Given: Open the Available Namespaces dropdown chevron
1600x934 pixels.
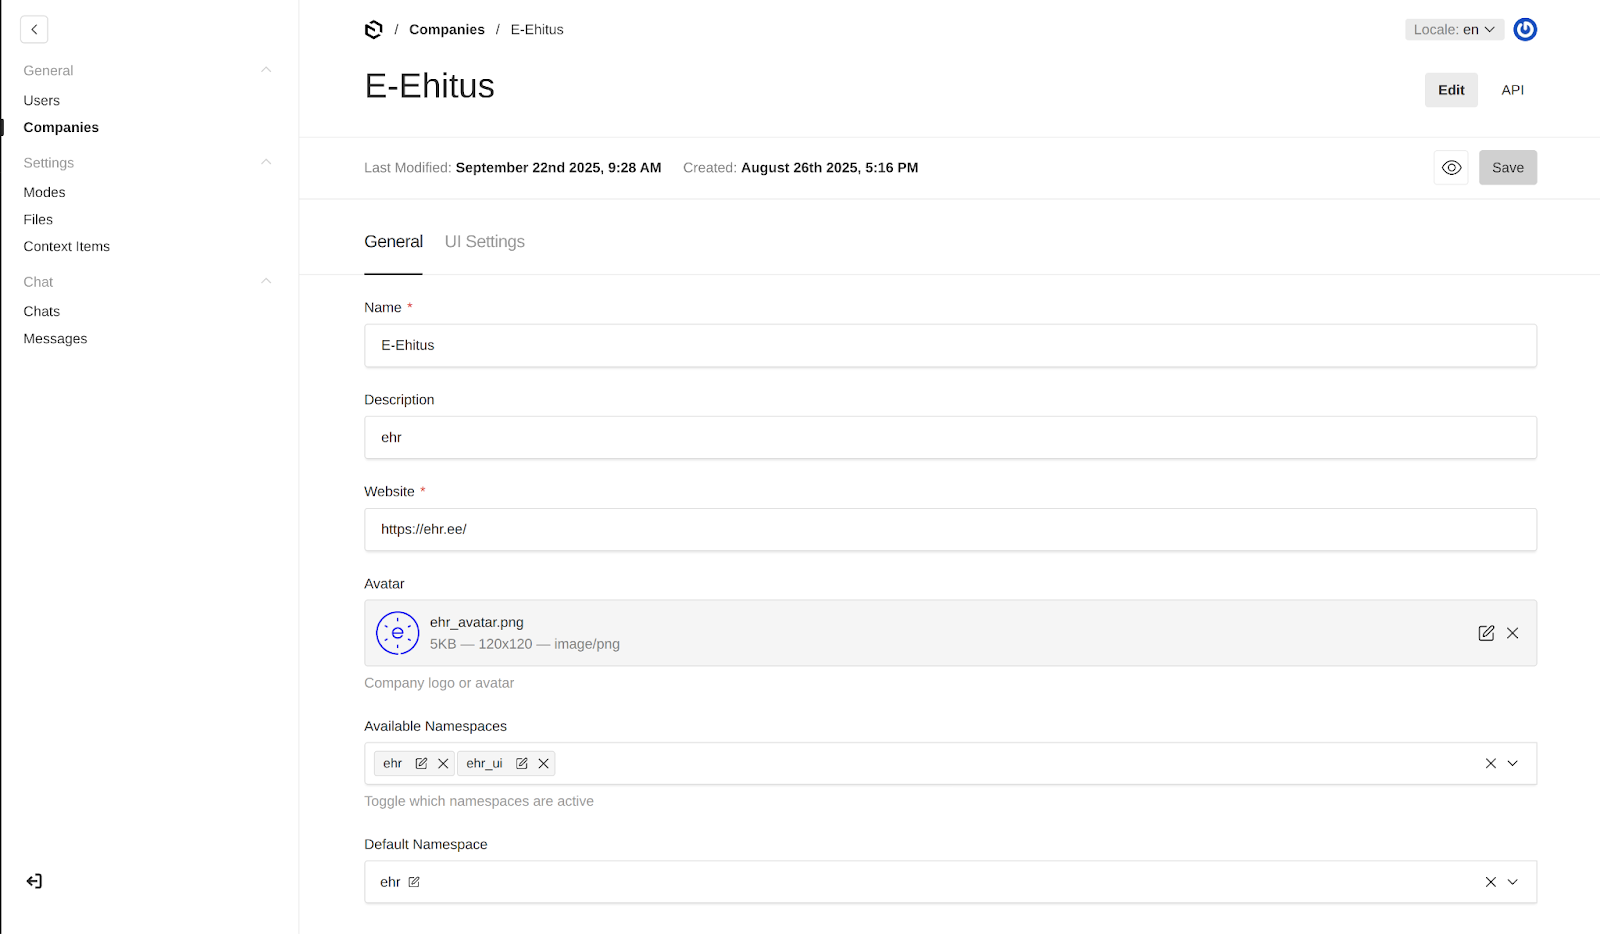Looking at the screenshot, I should [x=1513, y=763].
